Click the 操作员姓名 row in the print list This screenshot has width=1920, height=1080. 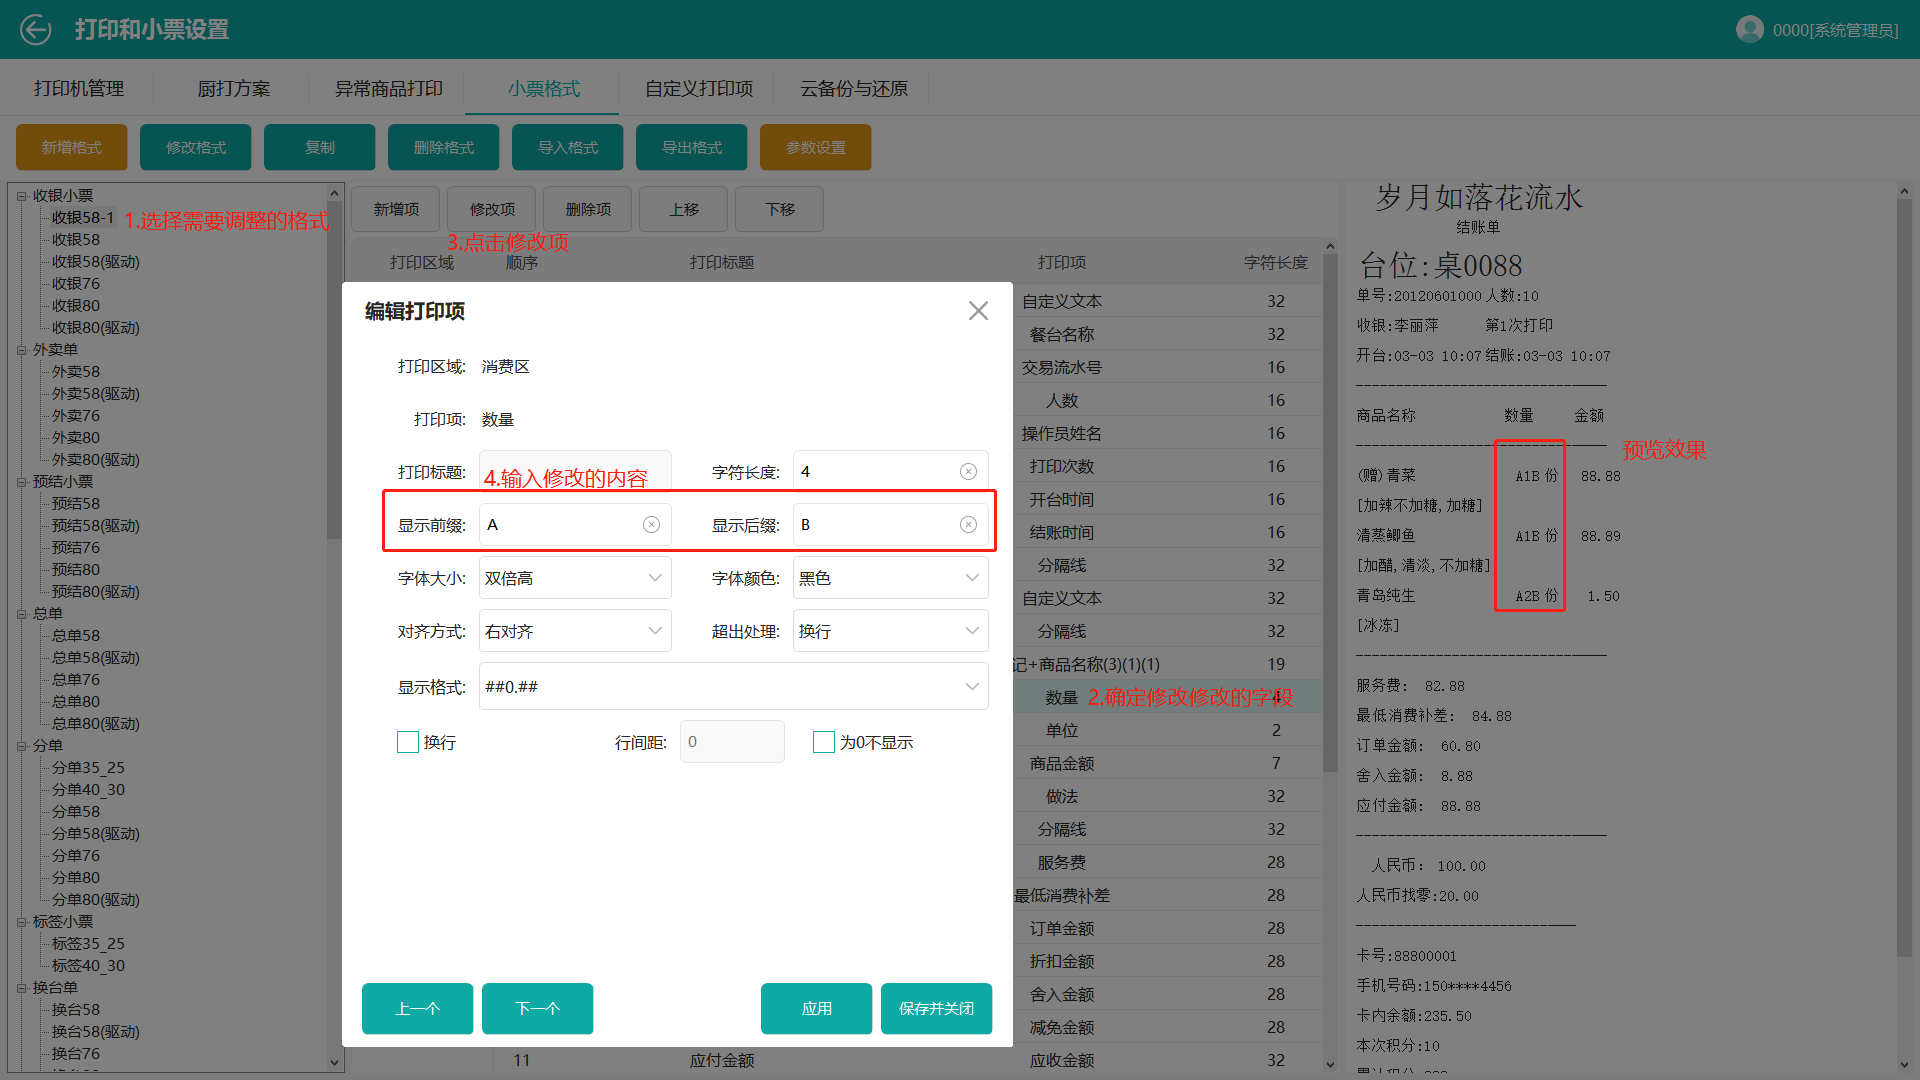tap(1167, 433)
